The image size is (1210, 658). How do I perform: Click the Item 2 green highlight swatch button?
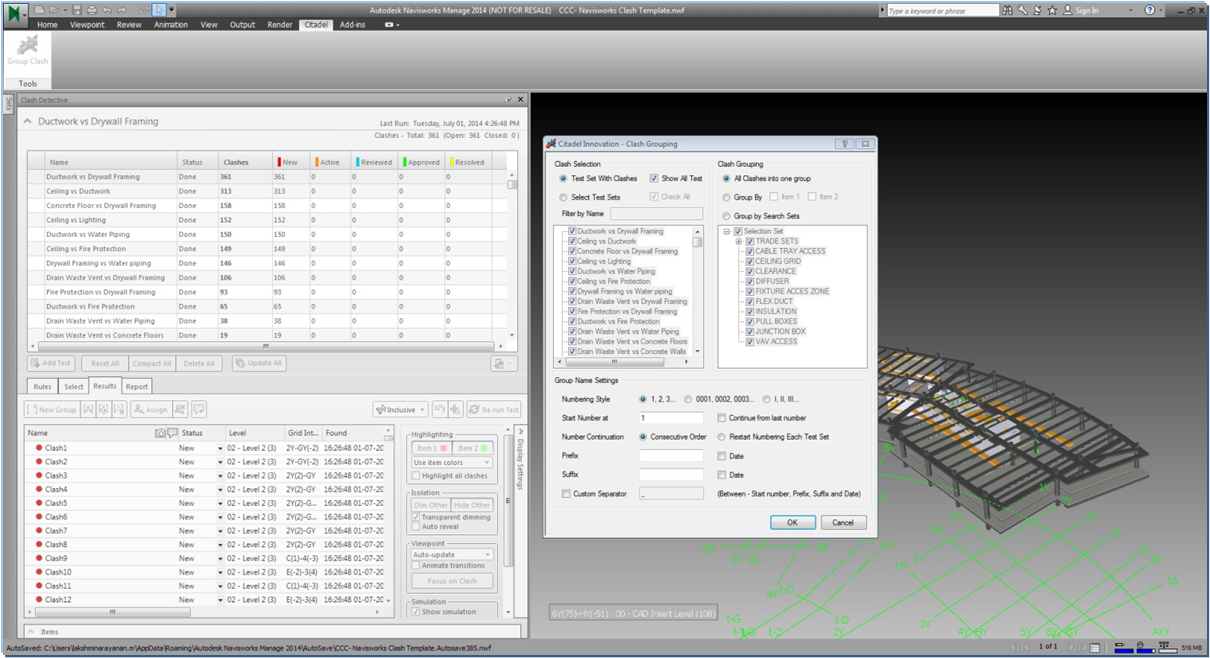coord(472,448)
